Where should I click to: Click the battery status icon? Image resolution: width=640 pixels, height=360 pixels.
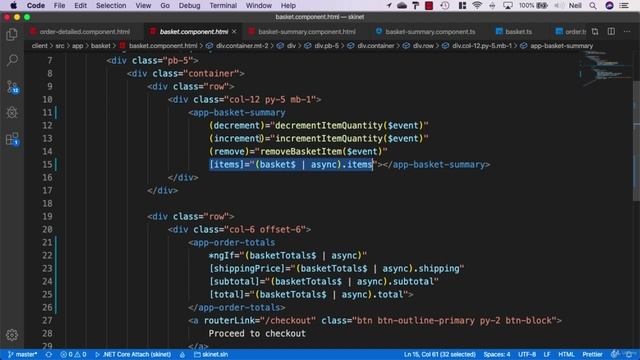tap(542, 5)
